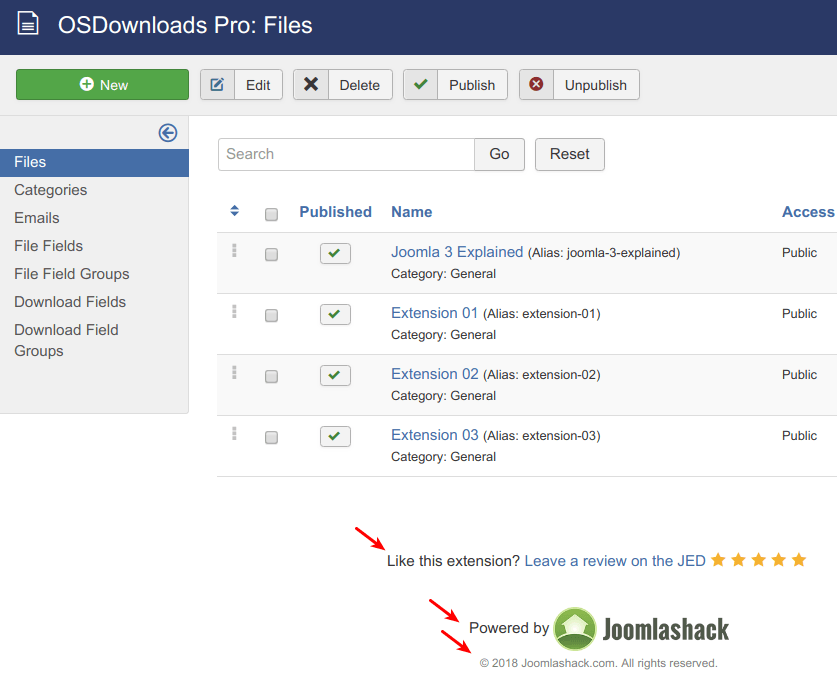Open the Extension 01 file

pos(435,313)
